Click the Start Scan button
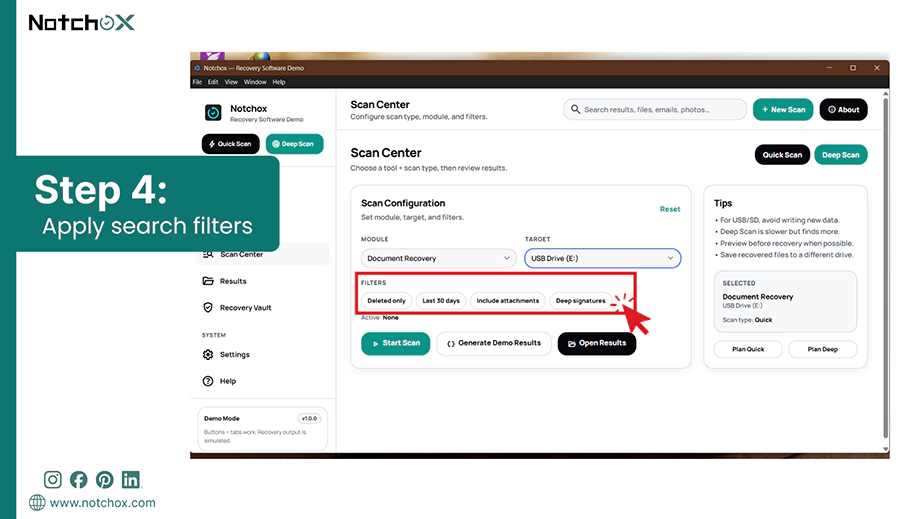Image resolution: width=922 pixels, height=519 pixels. click(395, 343)
